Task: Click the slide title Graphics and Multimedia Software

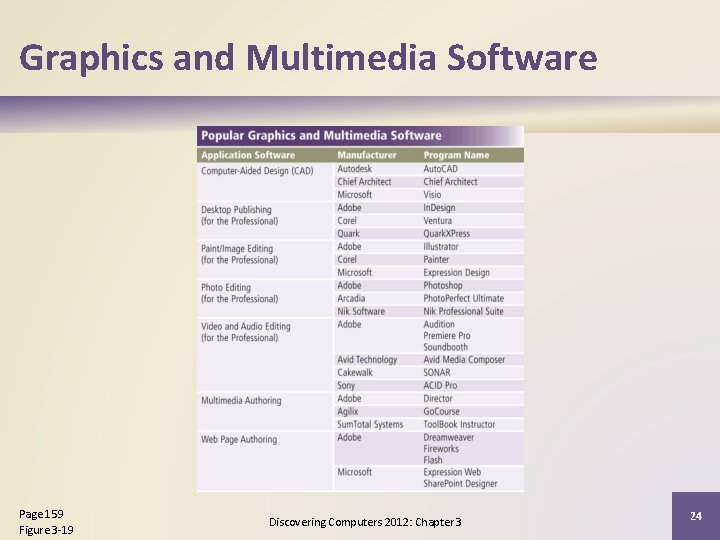Action: click(x=308, y=58)
